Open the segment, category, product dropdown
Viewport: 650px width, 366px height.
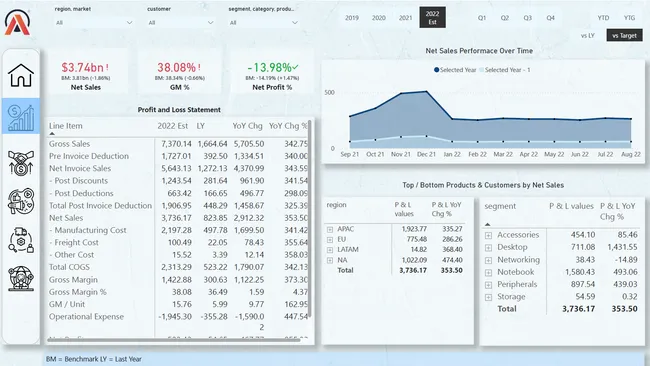[264, 22]
